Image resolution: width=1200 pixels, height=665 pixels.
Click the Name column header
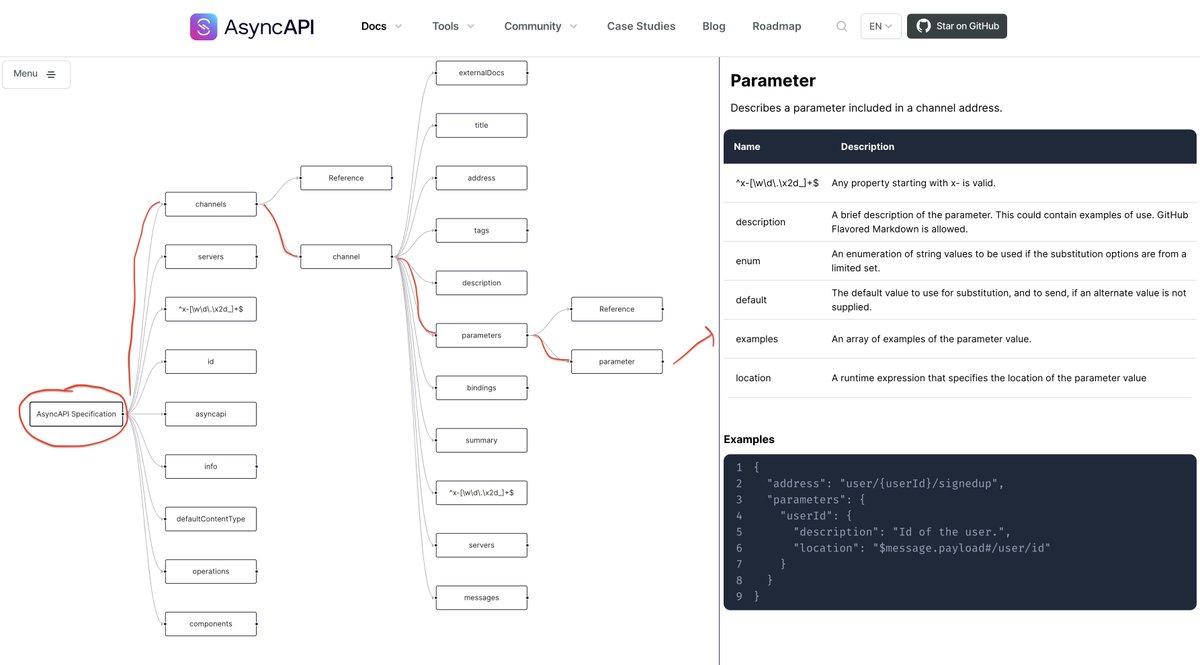[x=747, y=146]
